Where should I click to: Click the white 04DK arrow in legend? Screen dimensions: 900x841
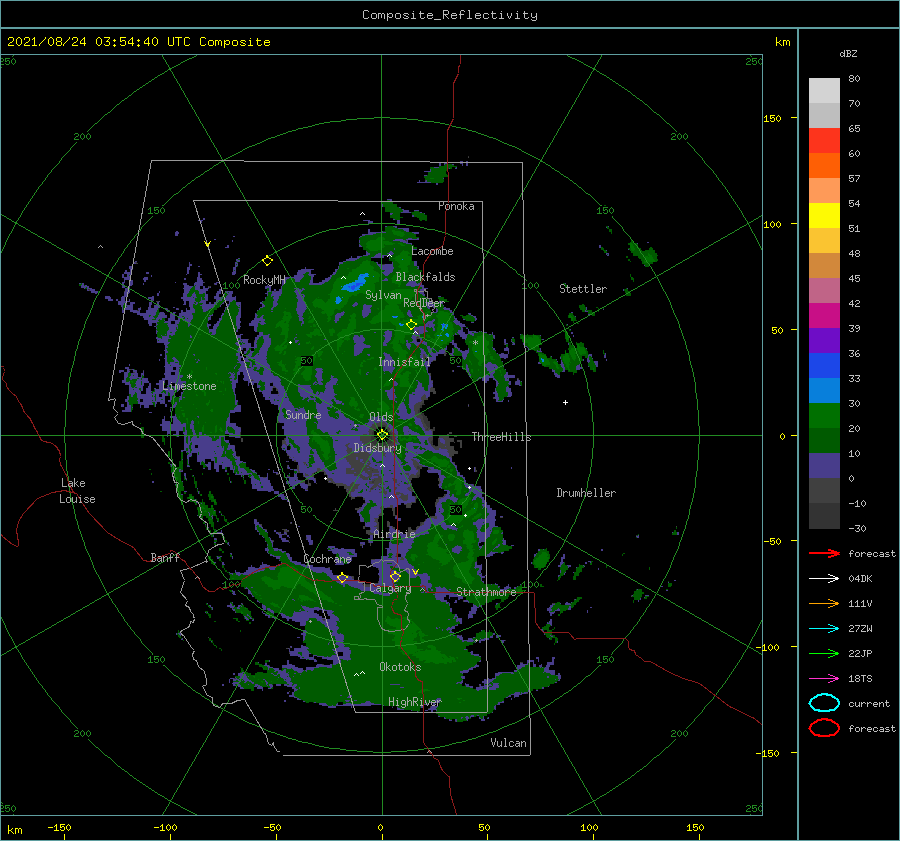824,578
